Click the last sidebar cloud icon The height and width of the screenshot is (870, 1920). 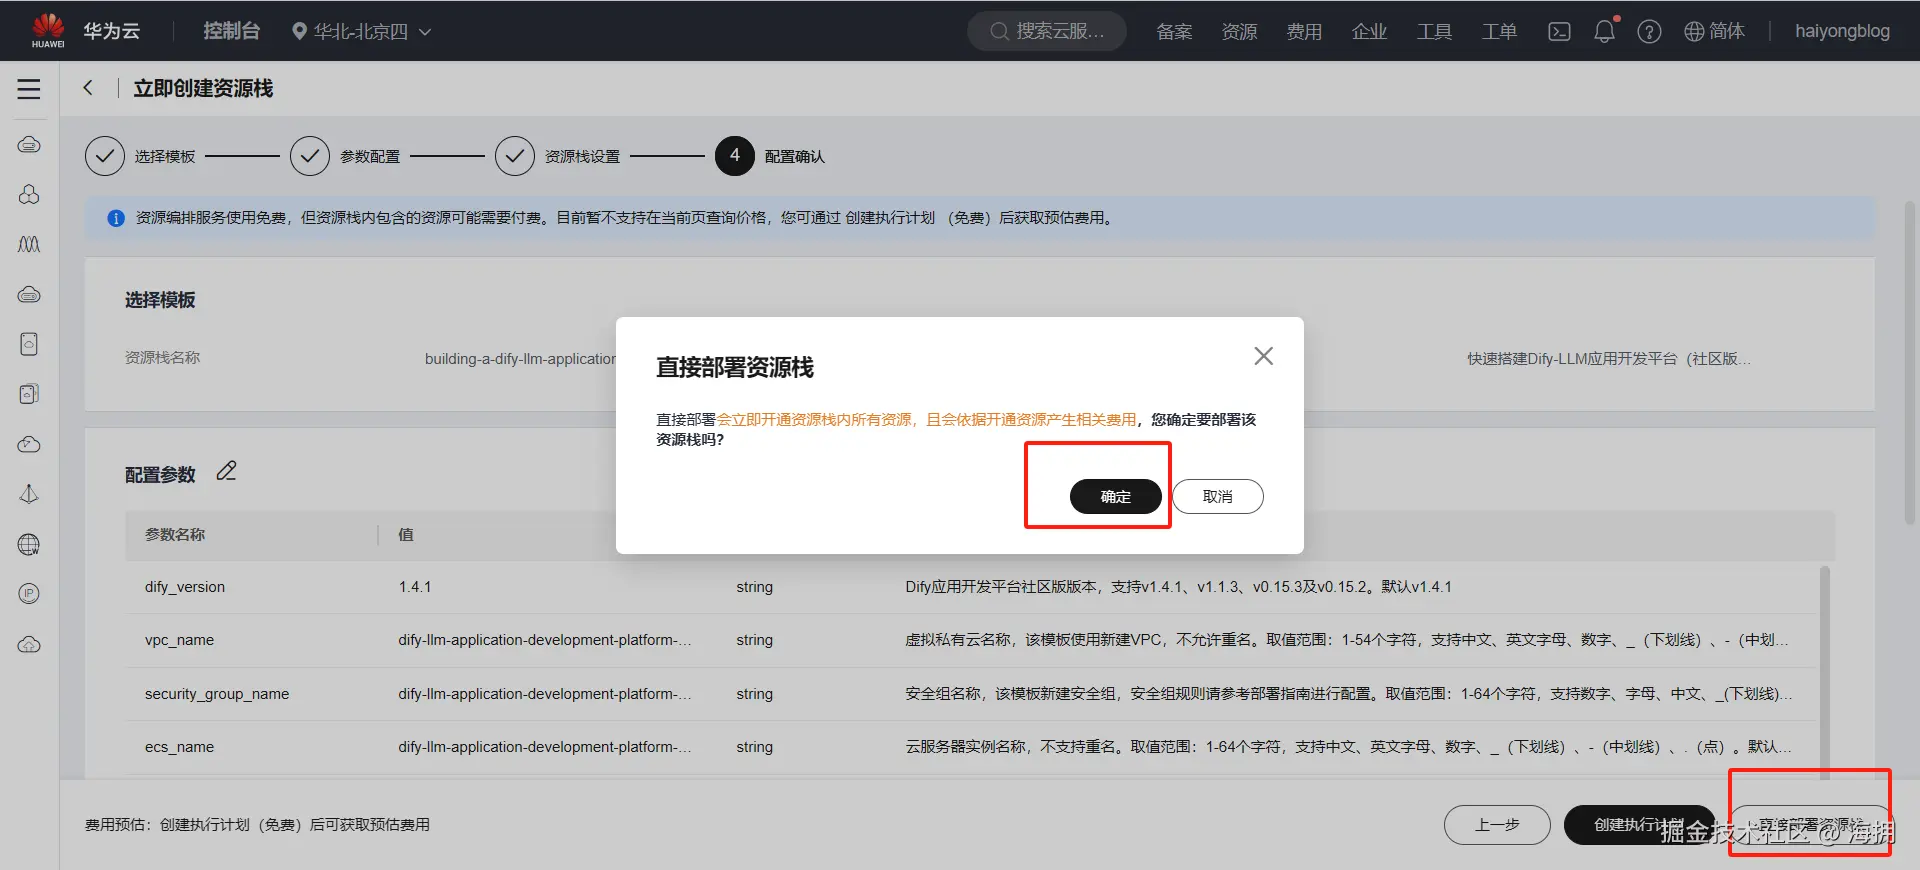tap(29, 644)
